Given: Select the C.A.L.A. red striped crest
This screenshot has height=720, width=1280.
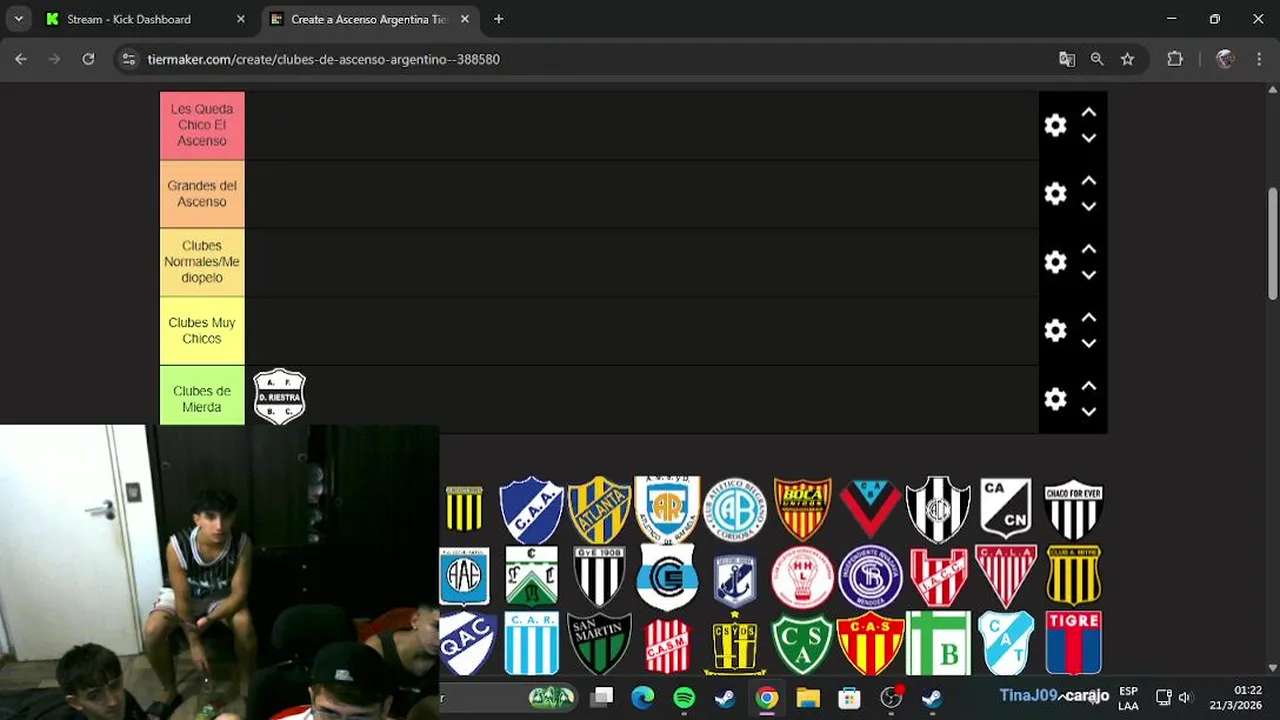Looking at the screenshot, I should click(1005, 576).
